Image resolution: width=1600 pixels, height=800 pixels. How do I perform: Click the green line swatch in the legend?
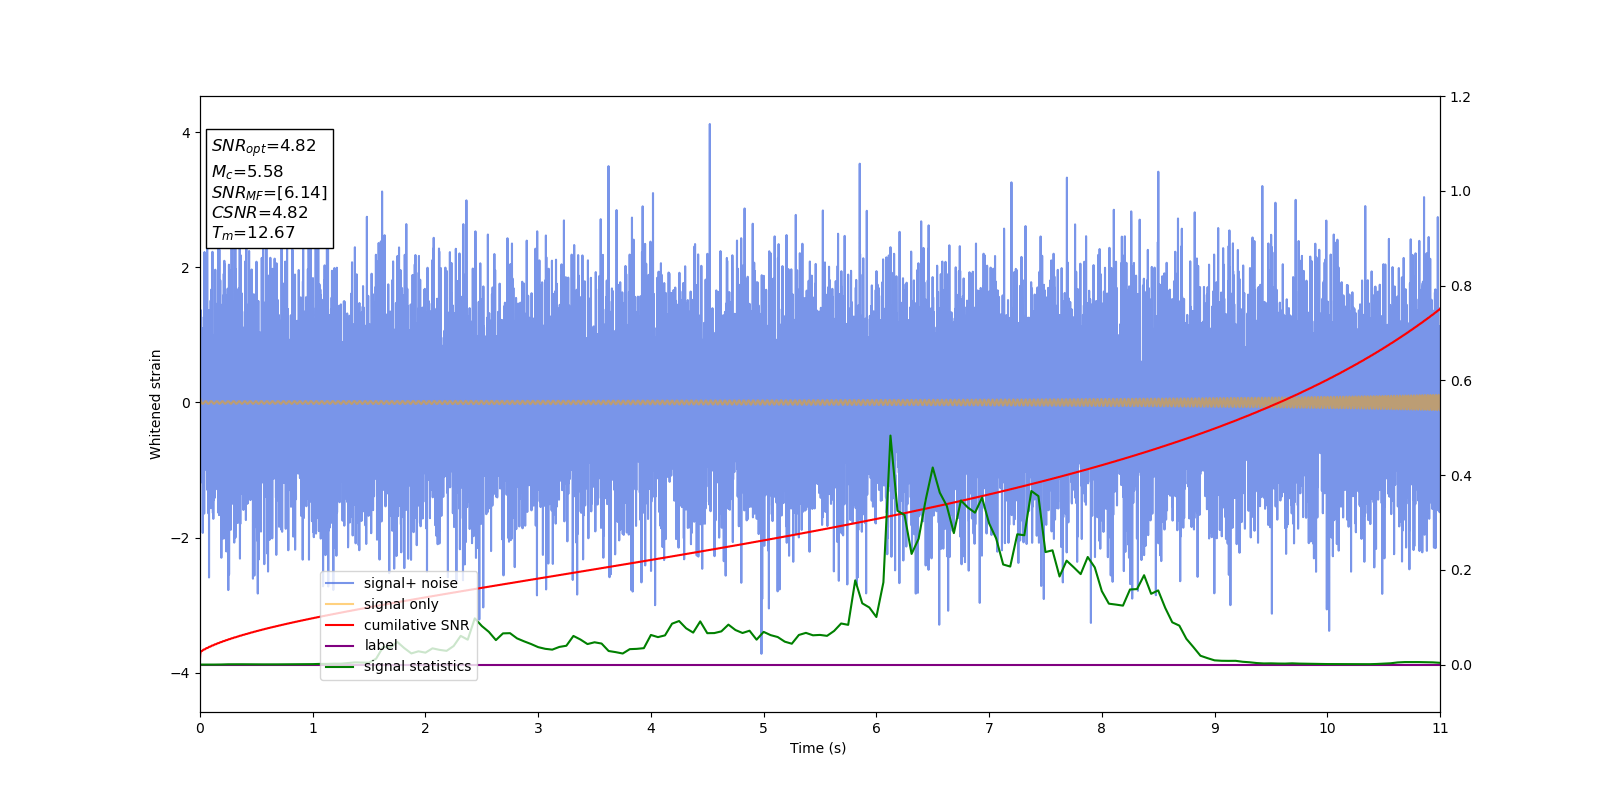pyautogui.click(x=340, y=666)
